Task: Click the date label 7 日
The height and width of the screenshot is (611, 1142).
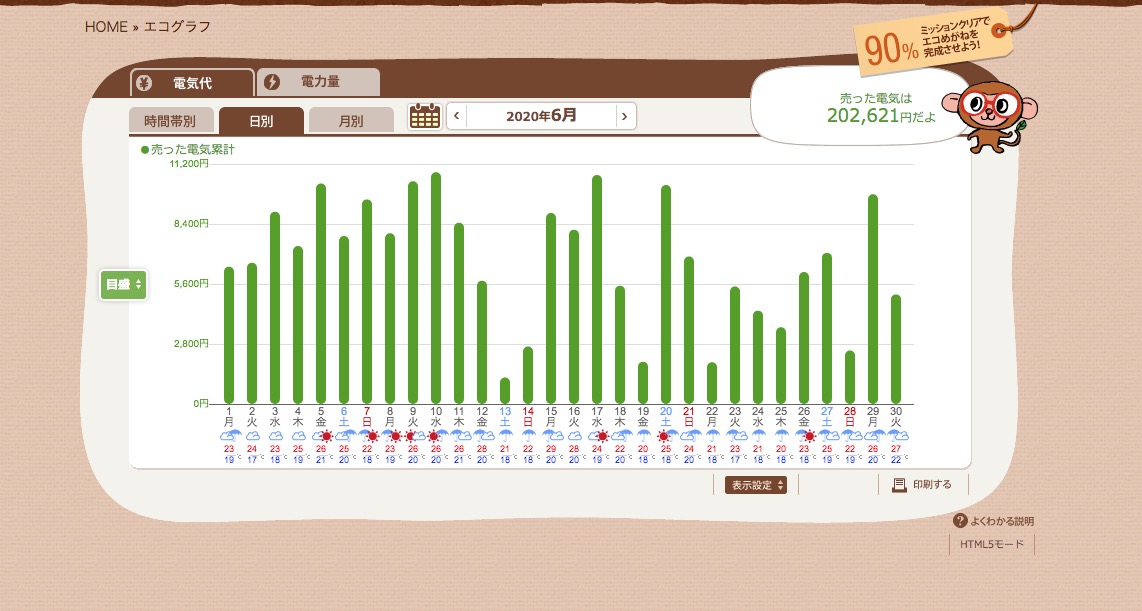Action: (x=367, y=417)
